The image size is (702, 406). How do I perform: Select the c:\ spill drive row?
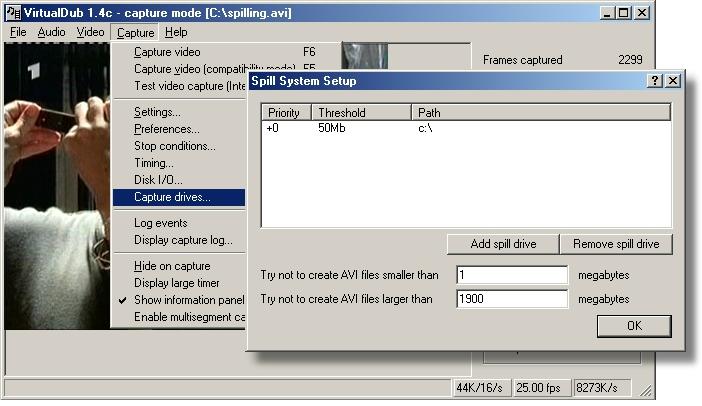[x=430, y=129]
